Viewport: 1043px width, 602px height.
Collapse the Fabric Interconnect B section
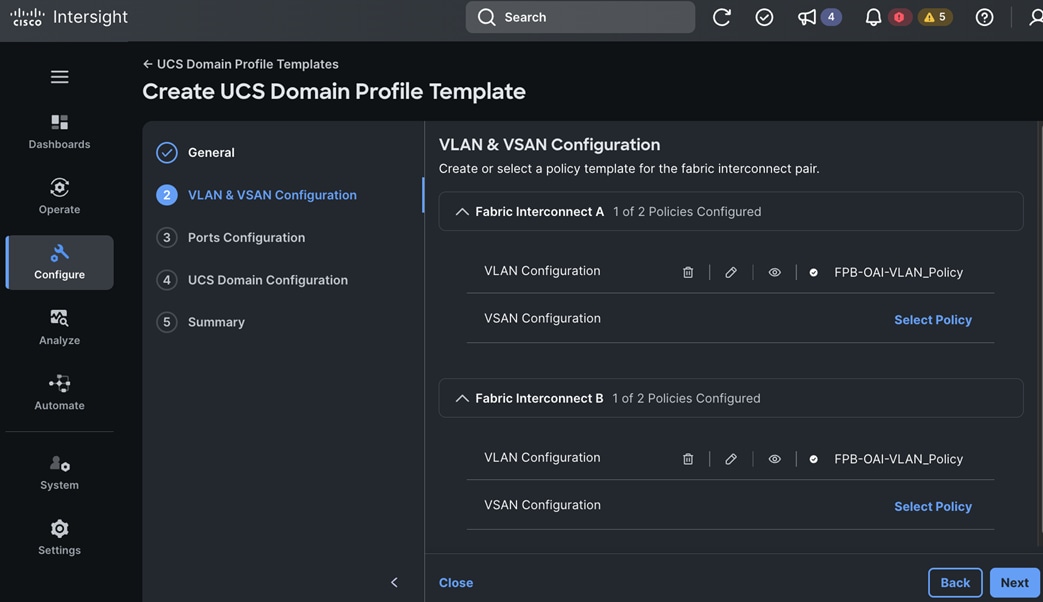pyautogui.click(x=462, y=398)
